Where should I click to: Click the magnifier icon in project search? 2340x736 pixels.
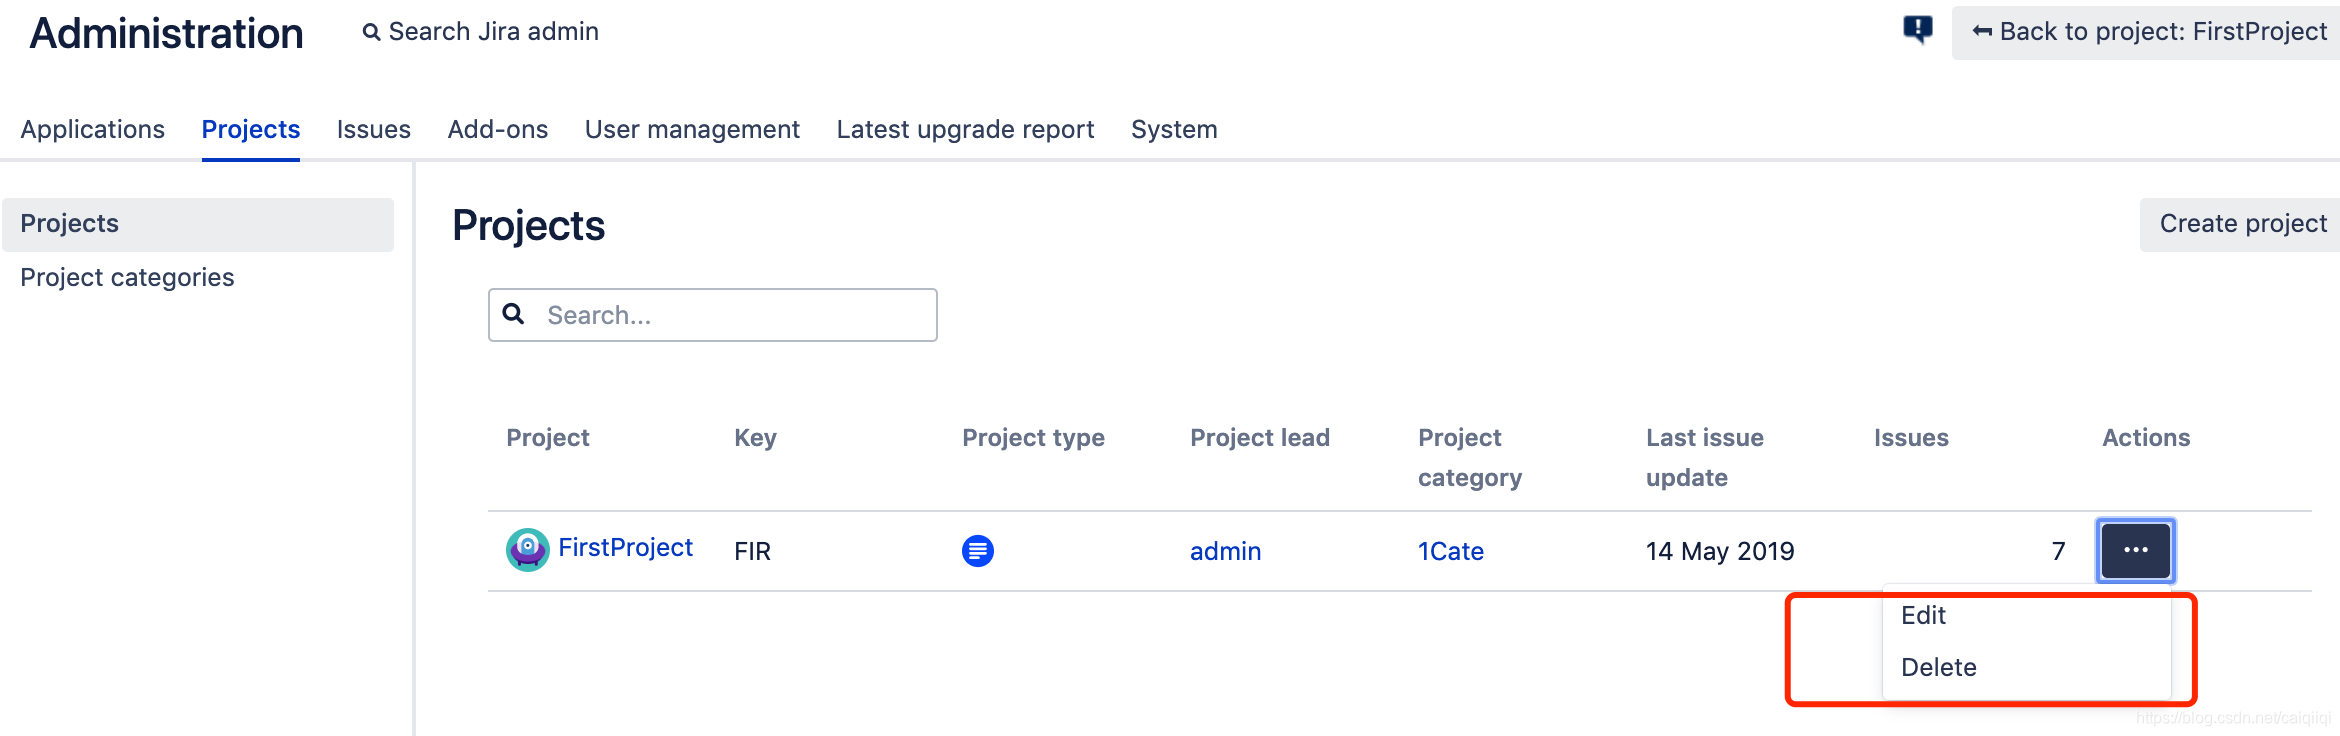point(513,314)
